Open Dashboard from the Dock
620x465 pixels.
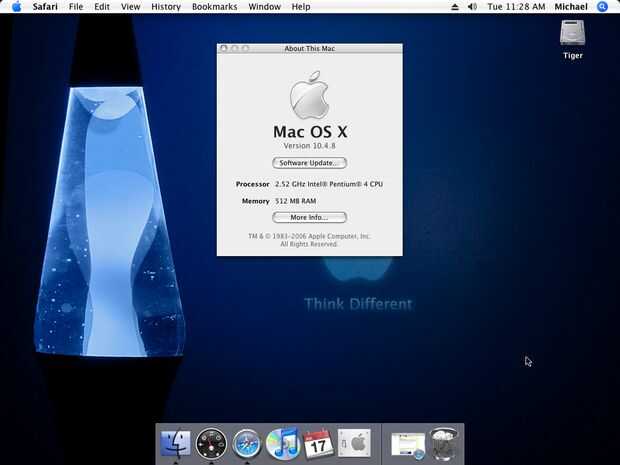(211, 444)
